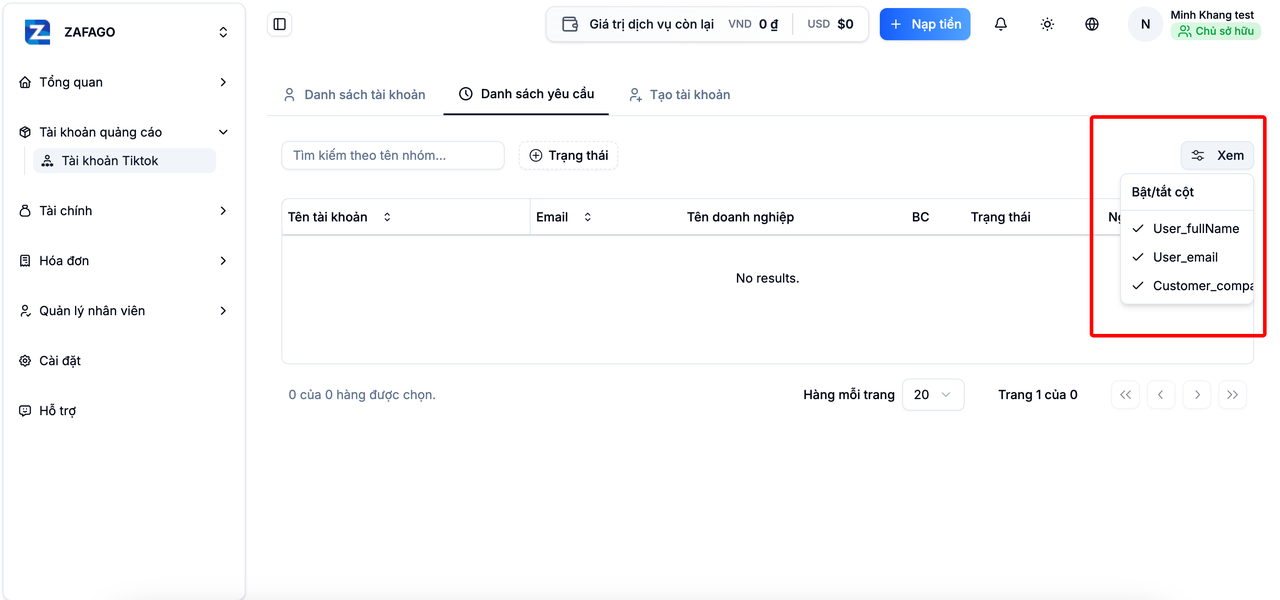Open the Trạng thái filter button
1280x600 pixels.
click(x=568, y=155)
